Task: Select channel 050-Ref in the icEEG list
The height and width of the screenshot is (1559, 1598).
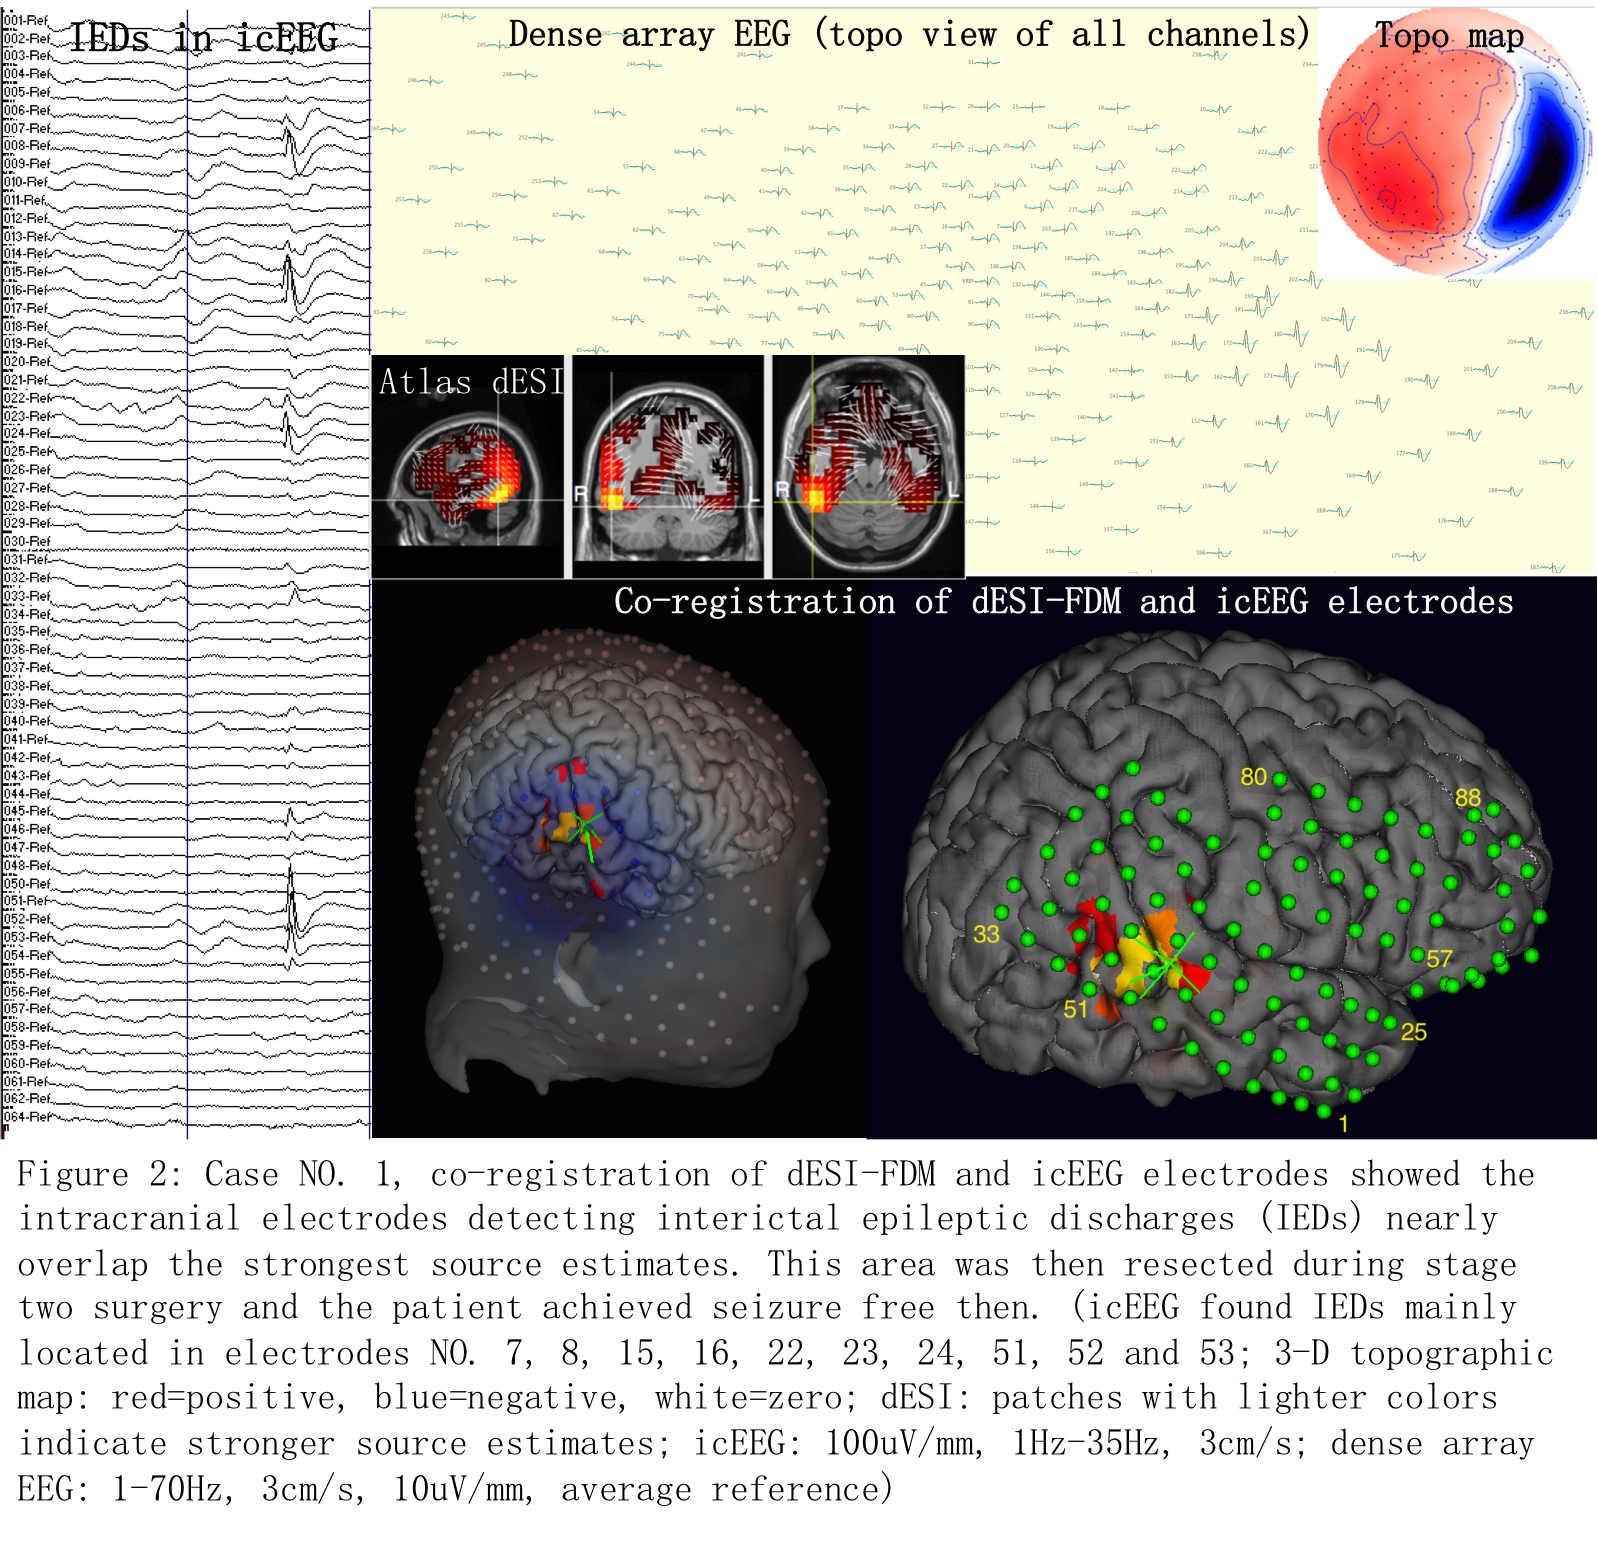Action: (x=27, y=884)
